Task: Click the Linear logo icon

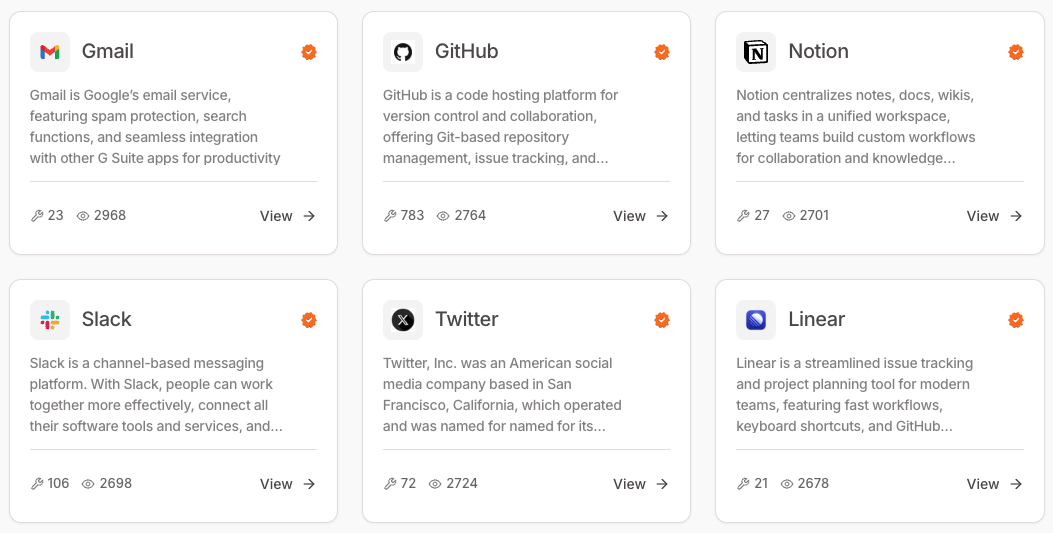Action: point(756,320)
